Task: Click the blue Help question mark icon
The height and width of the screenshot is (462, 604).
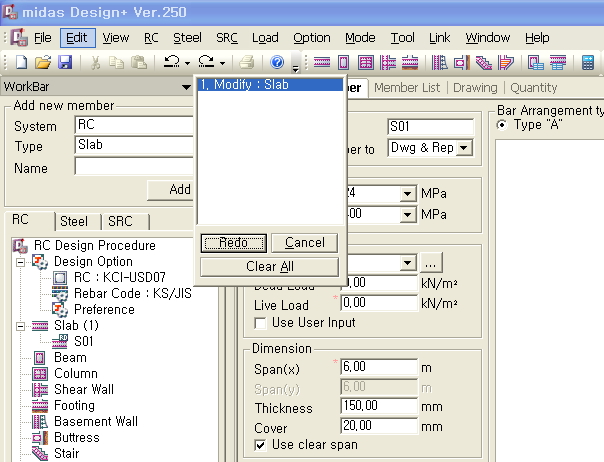Action: 277,62
